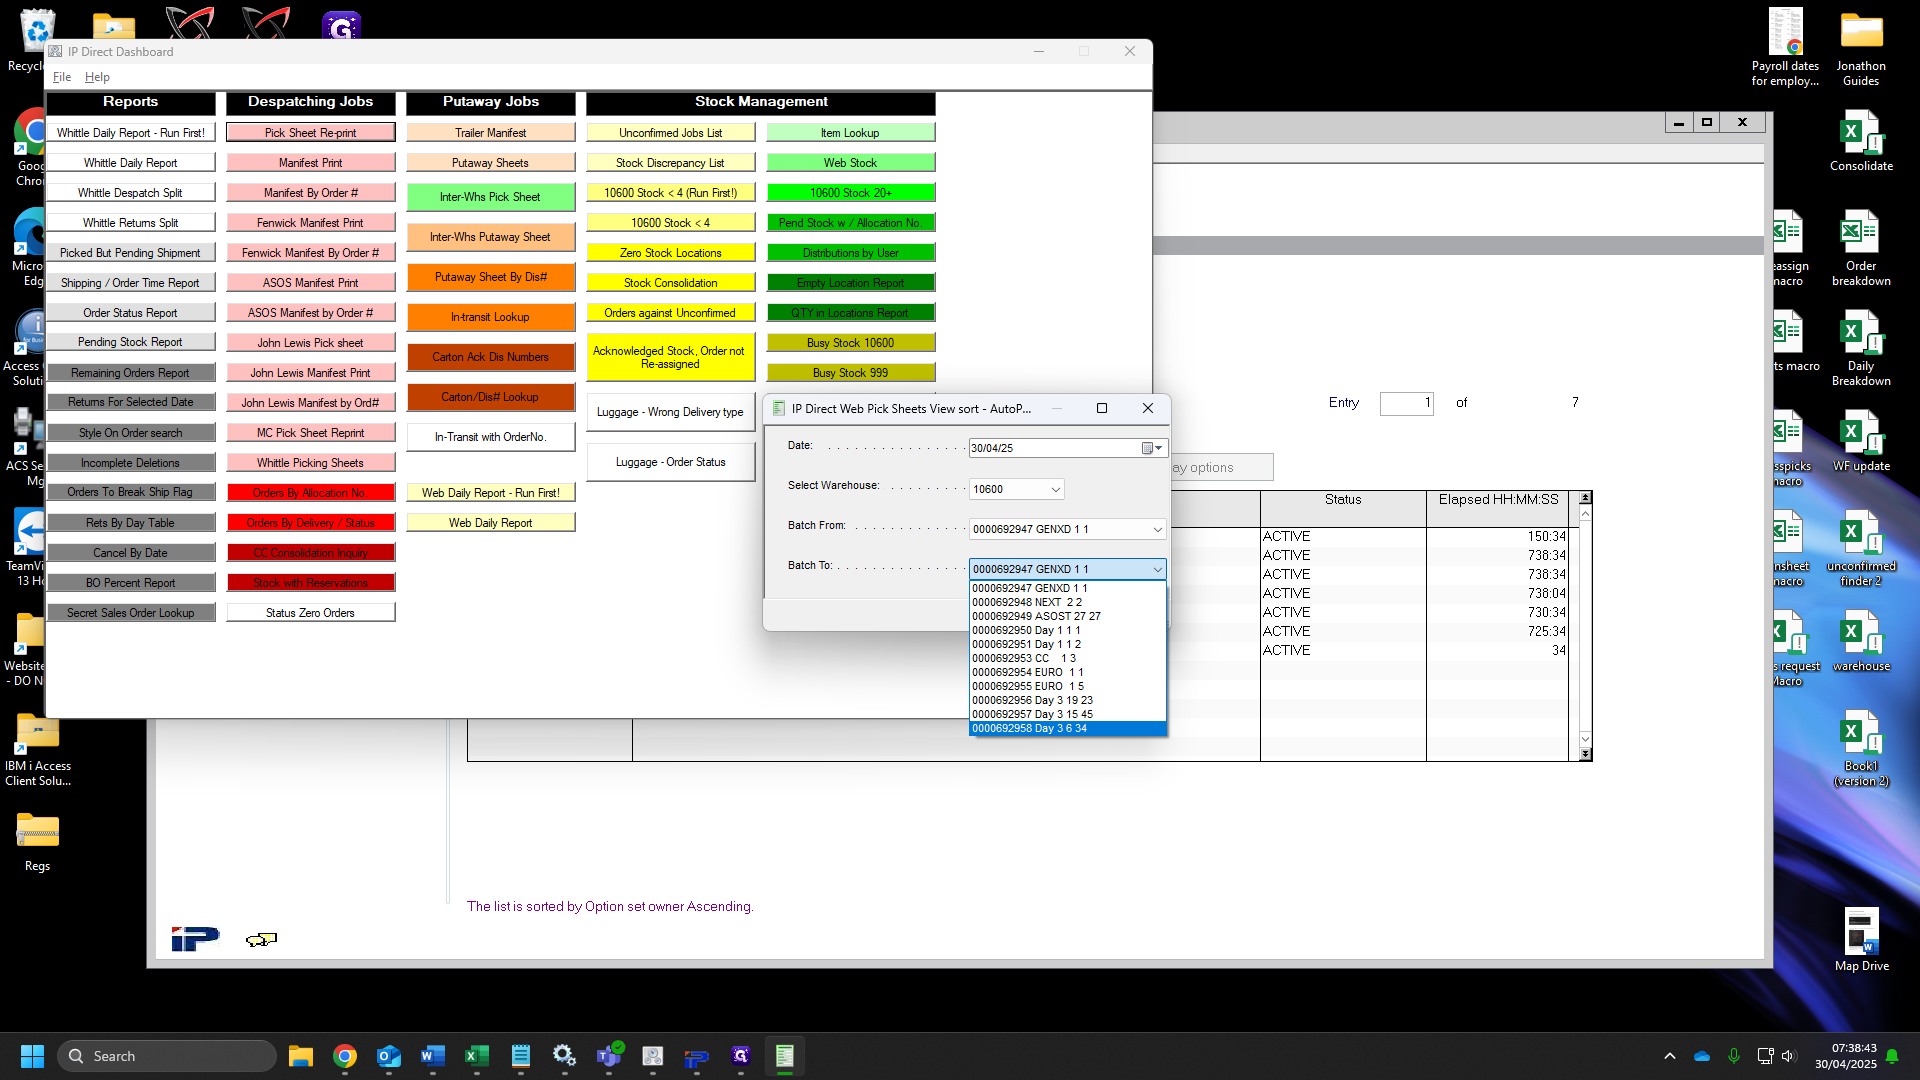Open the warehouse Excel icon
The width and height of the screenshot is (1920, 1080).
pos(1861,640)
